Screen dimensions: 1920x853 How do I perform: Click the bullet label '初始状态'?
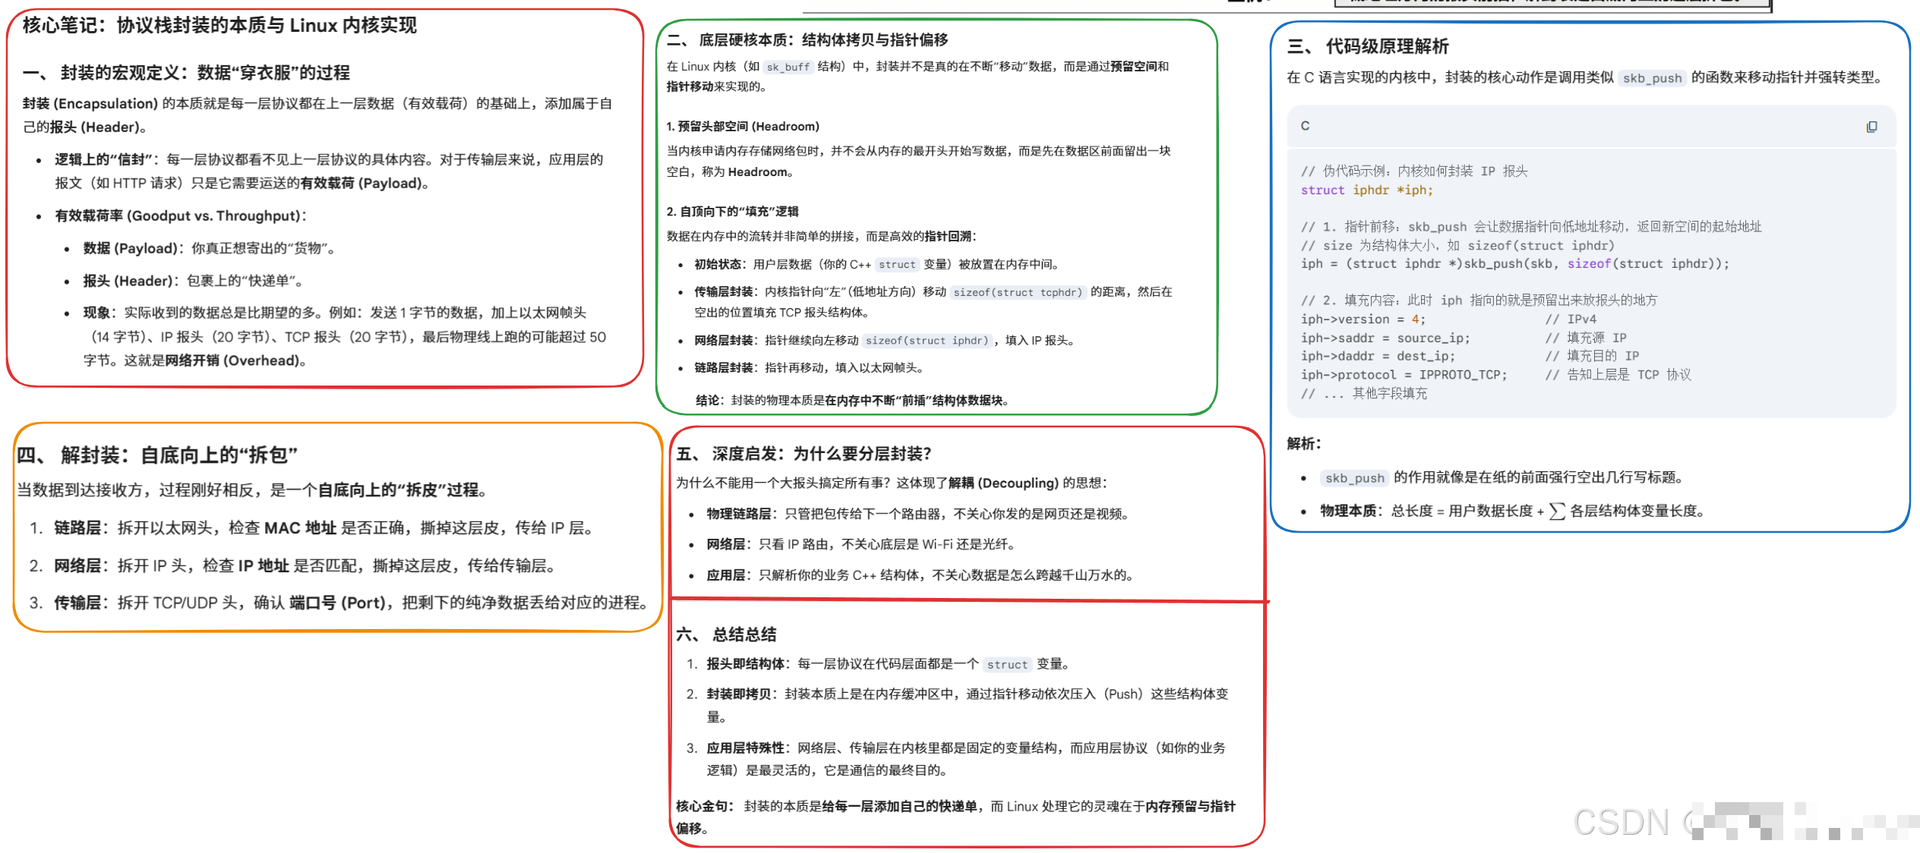coord(717,265)
